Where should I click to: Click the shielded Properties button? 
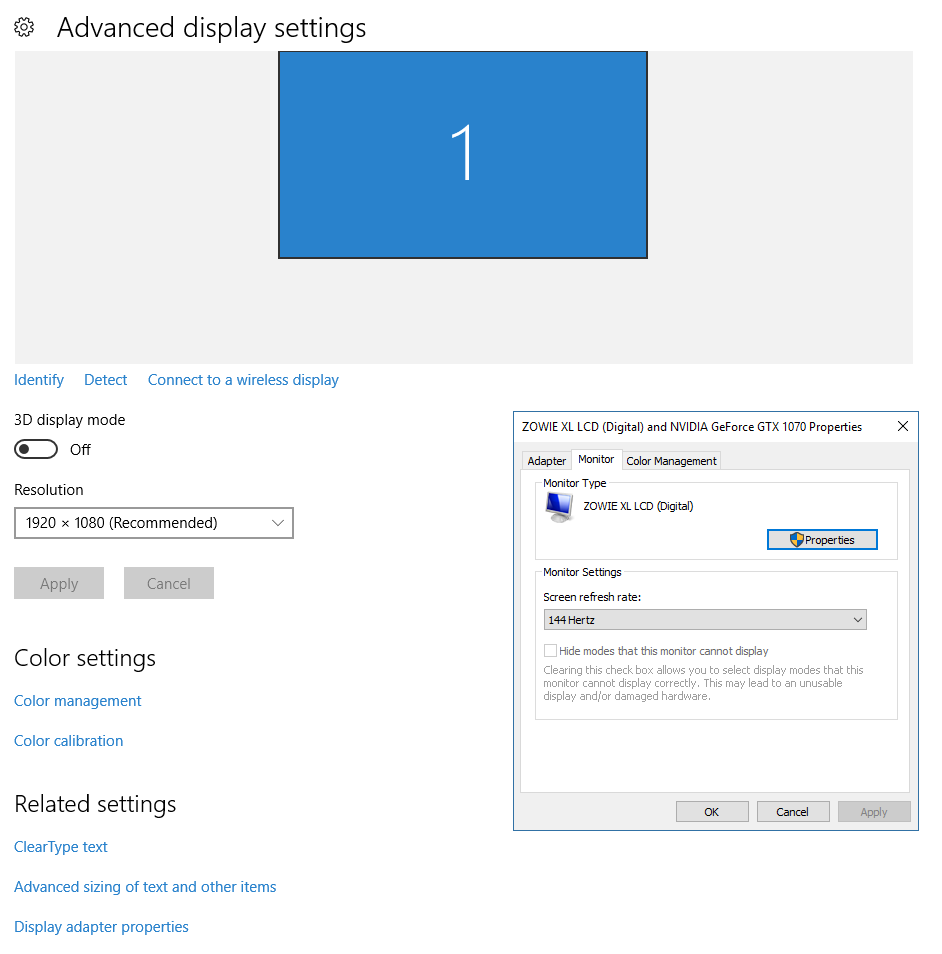[822, 540]
